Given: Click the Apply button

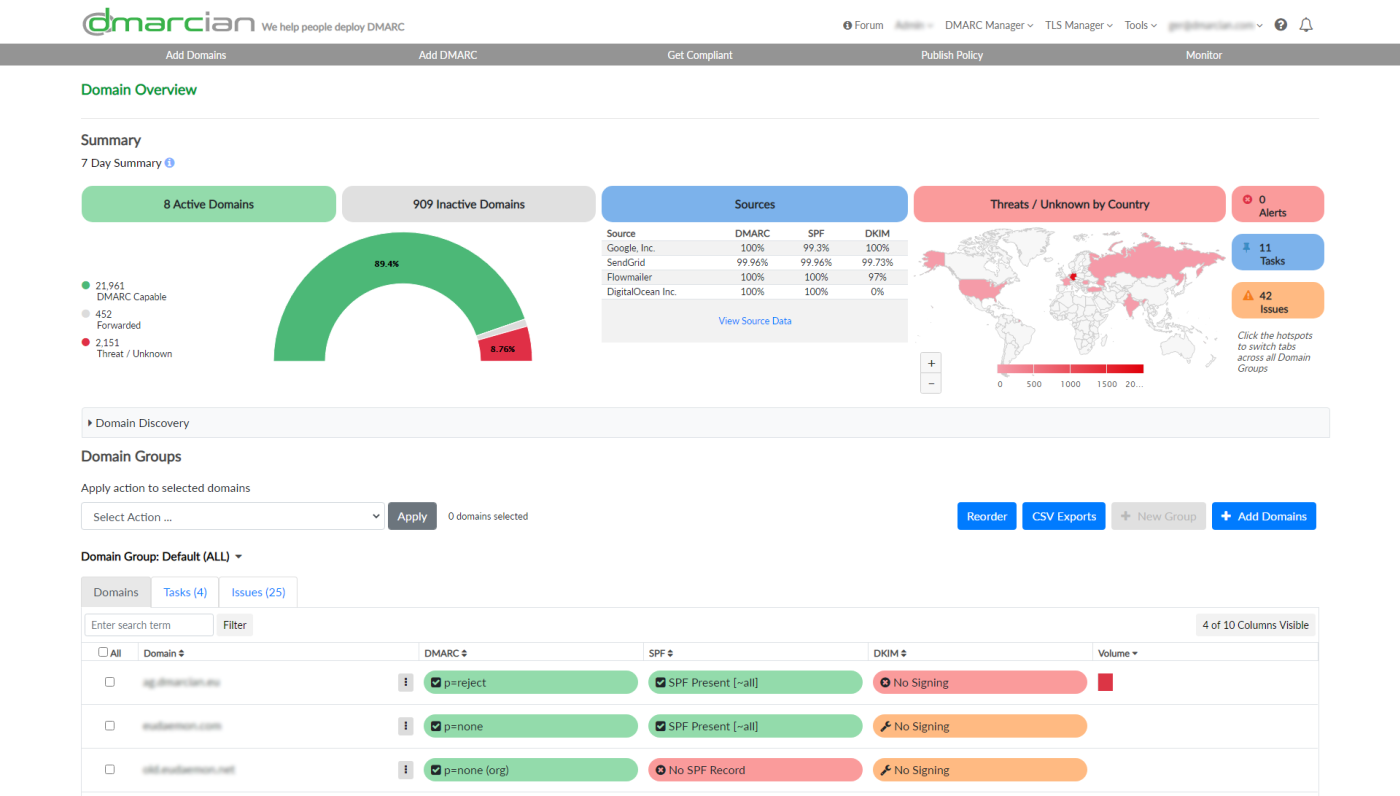Looking at the screenshot, I should pyautogui.click(x=412, y=516).
